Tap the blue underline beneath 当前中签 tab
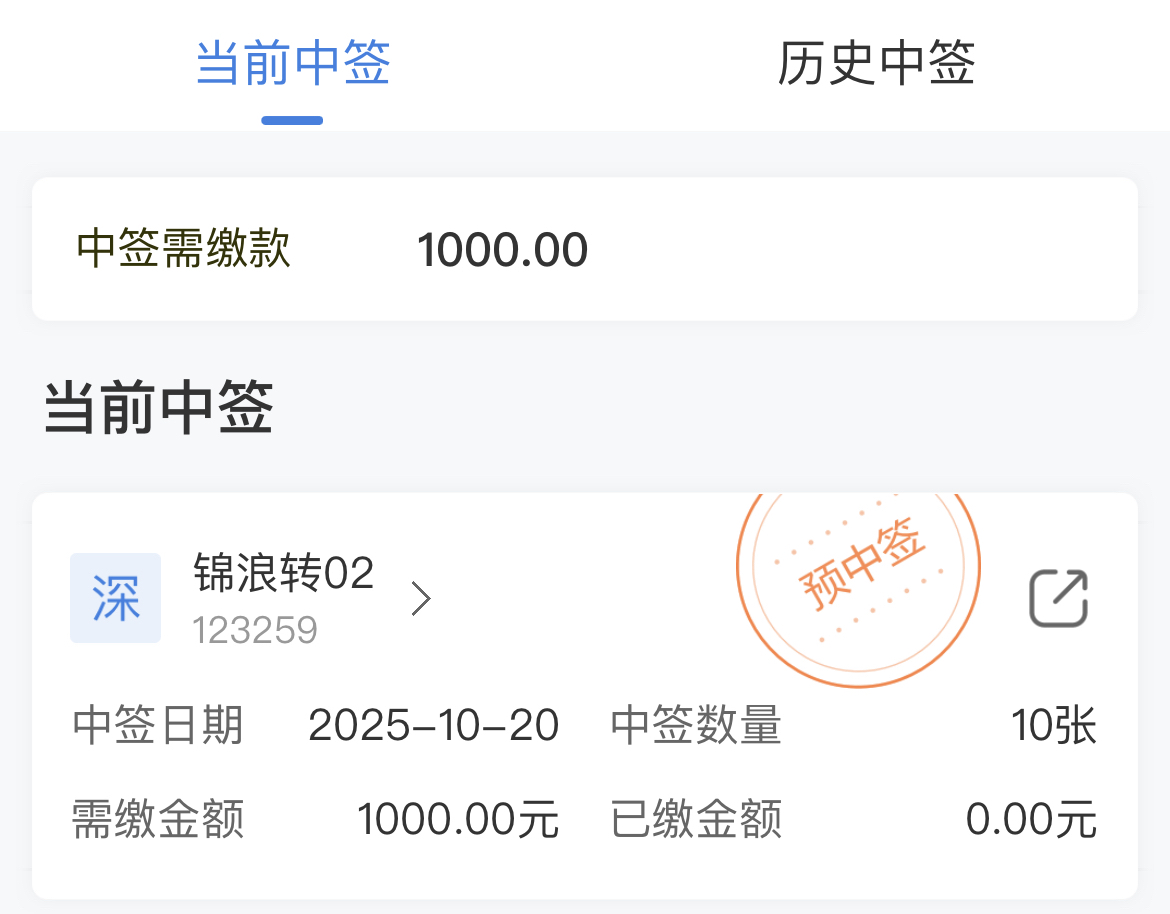The width and height of the screenshot is (1170, 914). point(292,121)
